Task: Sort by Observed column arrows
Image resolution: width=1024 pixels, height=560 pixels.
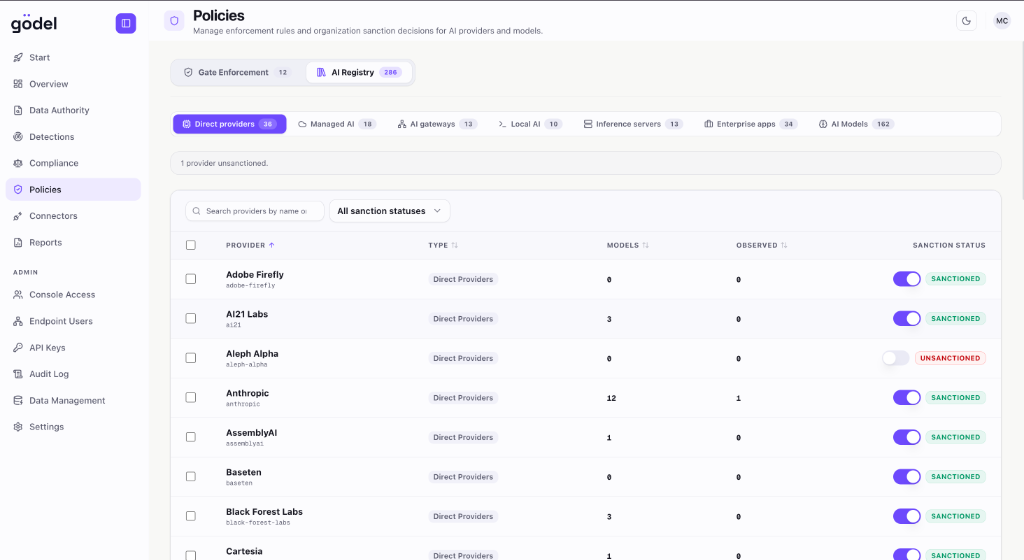Action: 784,245
